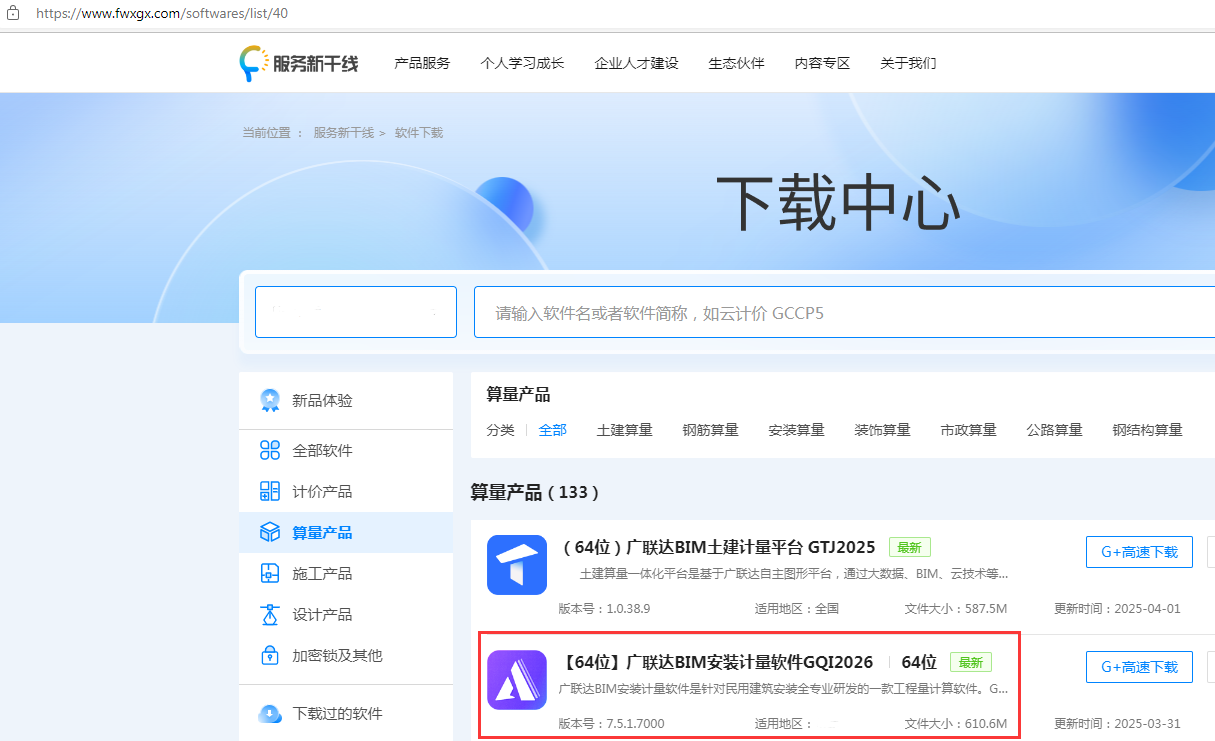The width and height of the screenshot is (1215, 741).
Task: Filter by 钢筋算量
Action: (x=710, y=430)
